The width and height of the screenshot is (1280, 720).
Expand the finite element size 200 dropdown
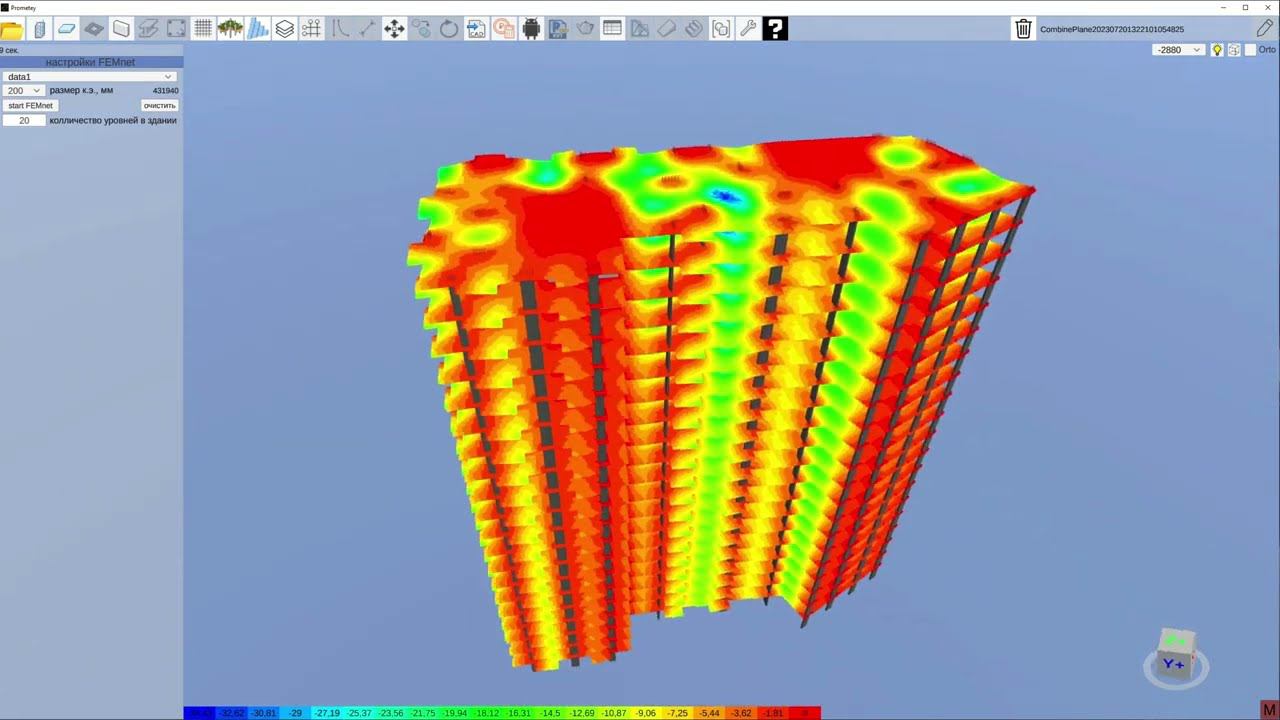tap(23, 90)
